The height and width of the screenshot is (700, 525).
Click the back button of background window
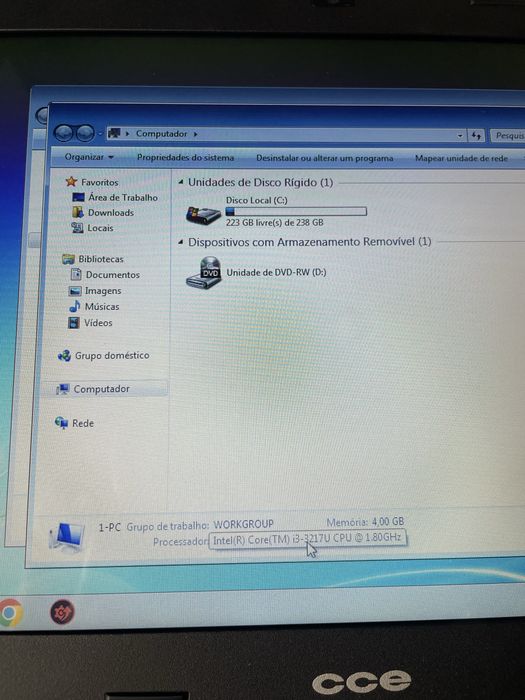point(42,116)
